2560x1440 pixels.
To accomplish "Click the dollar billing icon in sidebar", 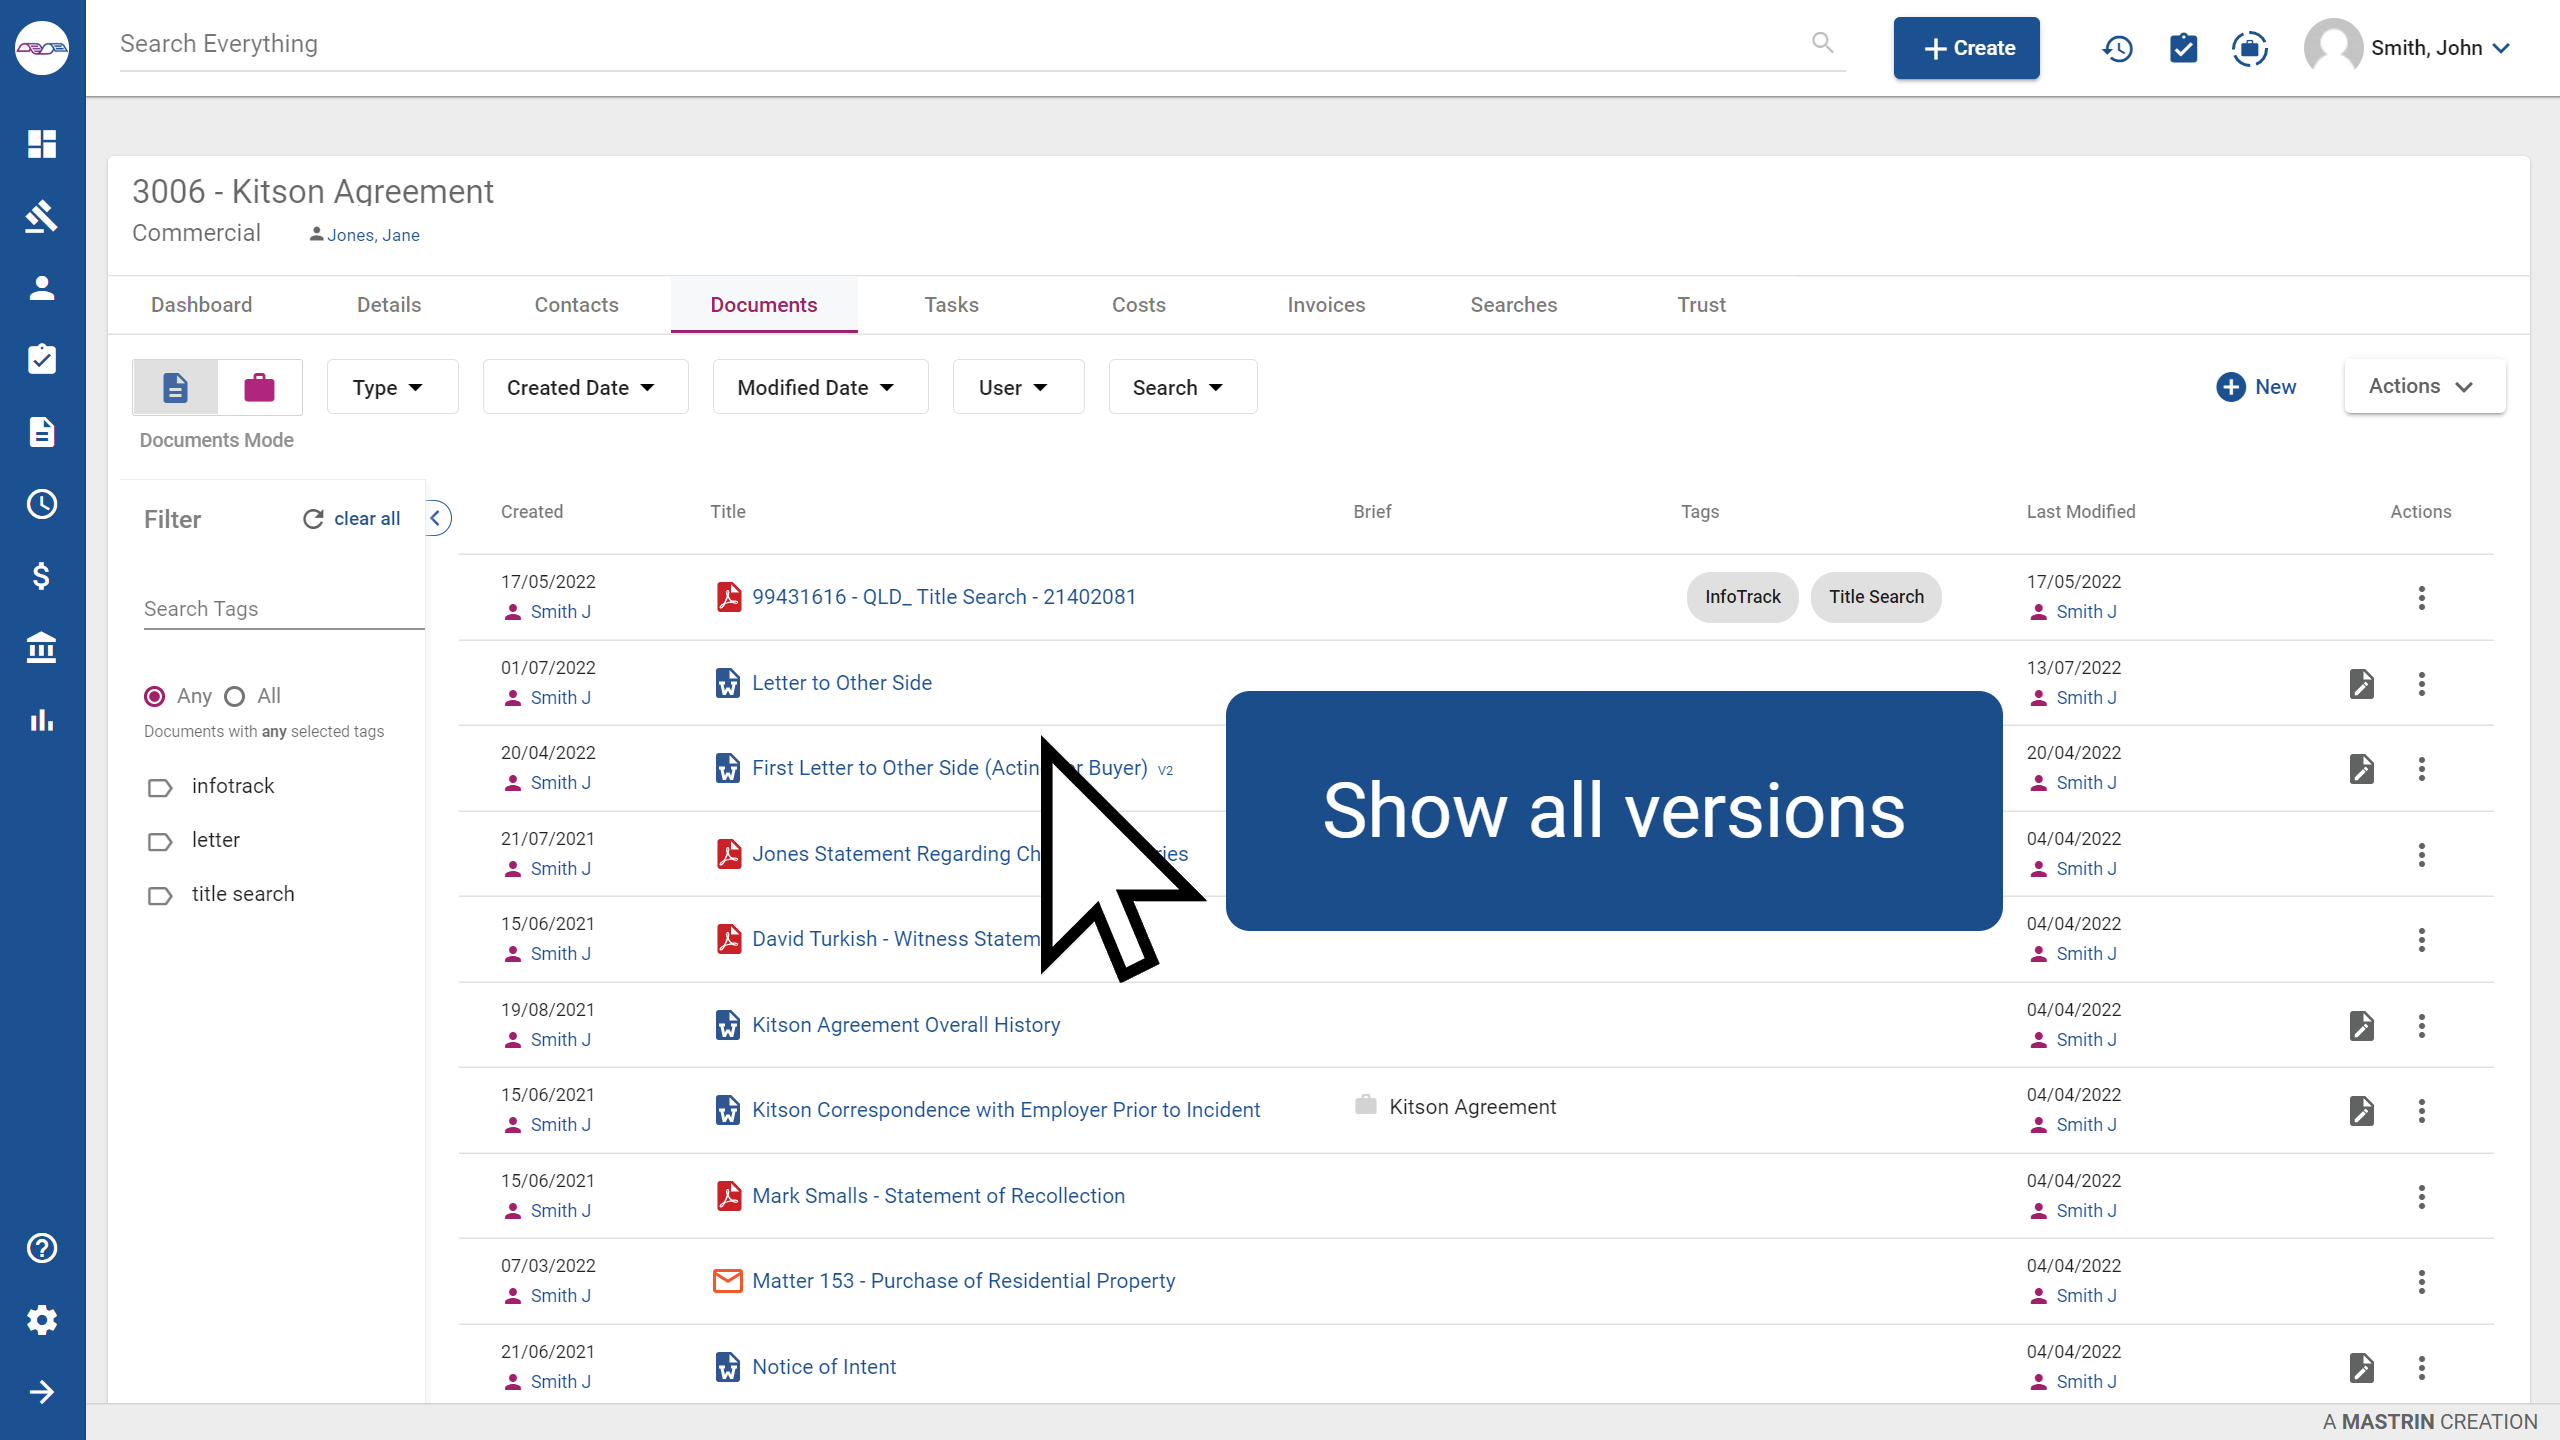I will pos(42,576).
